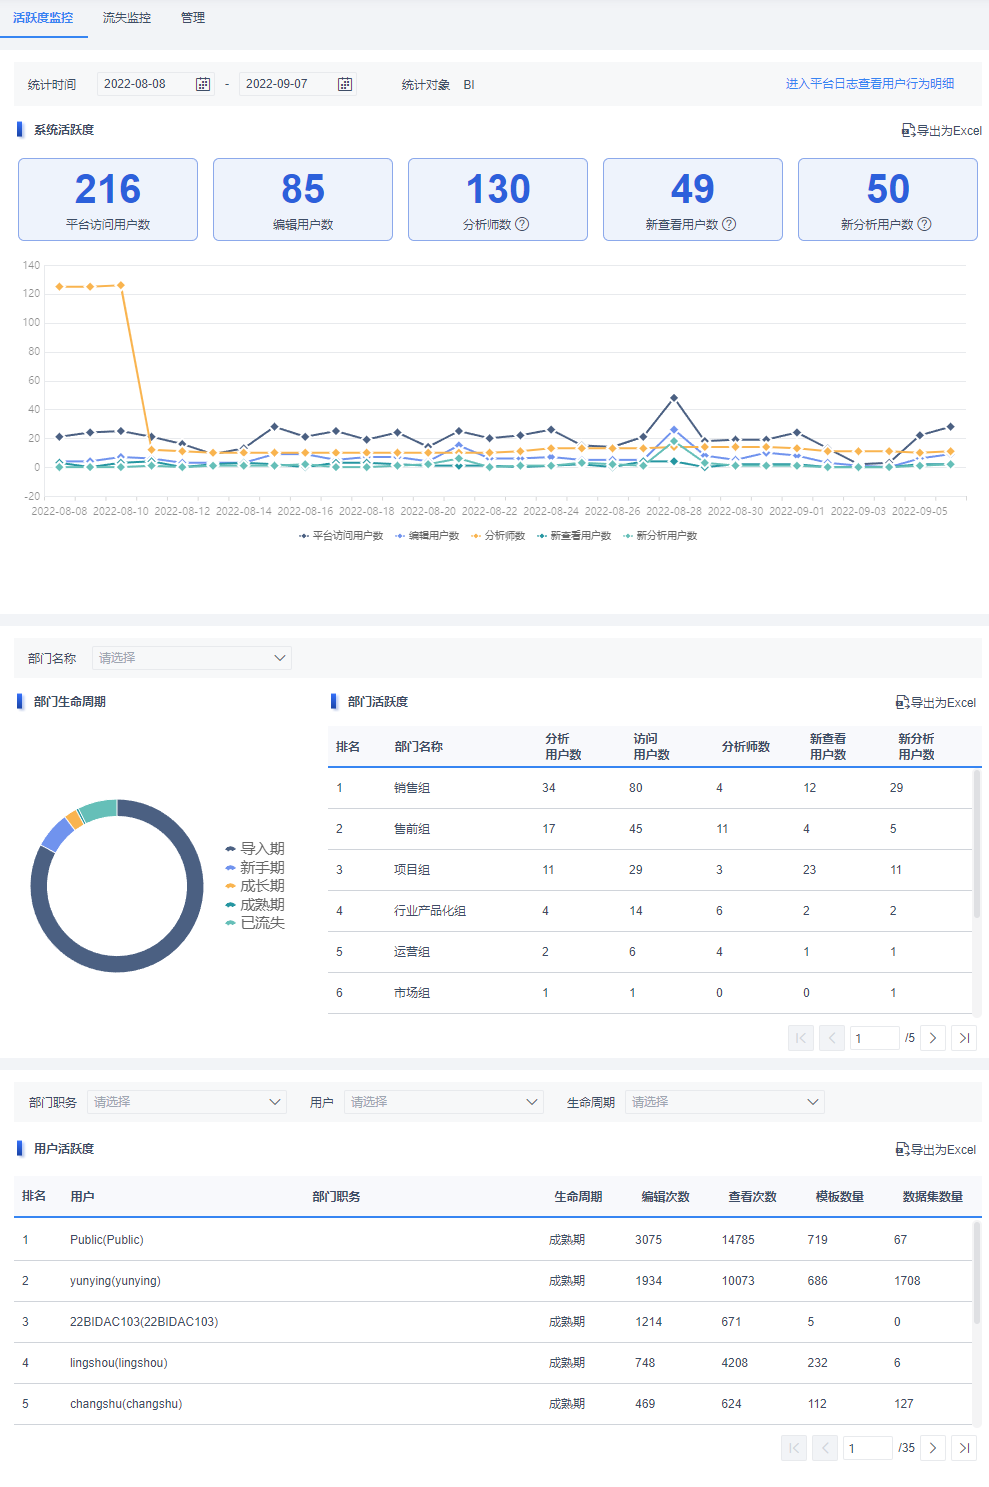
Task: Export 系统活跃度 as Excel
Action: tap(941, 130)
